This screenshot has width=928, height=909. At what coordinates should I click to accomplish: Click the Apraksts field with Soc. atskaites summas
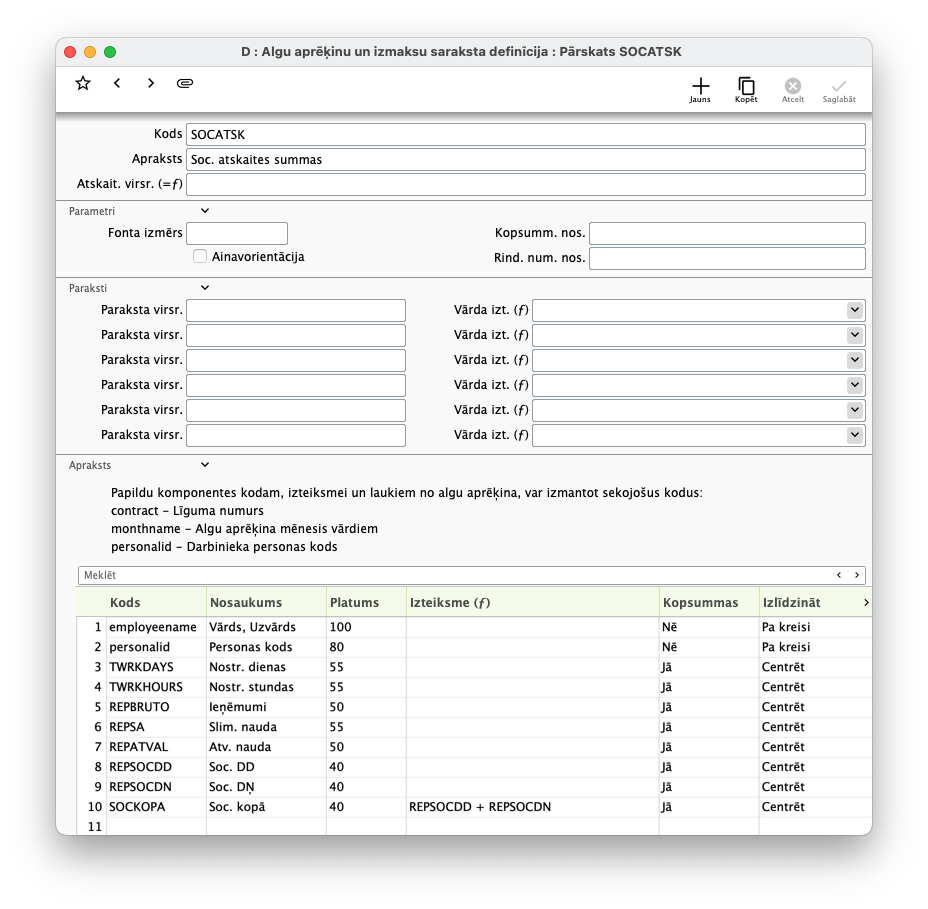(x=526, y=159)
